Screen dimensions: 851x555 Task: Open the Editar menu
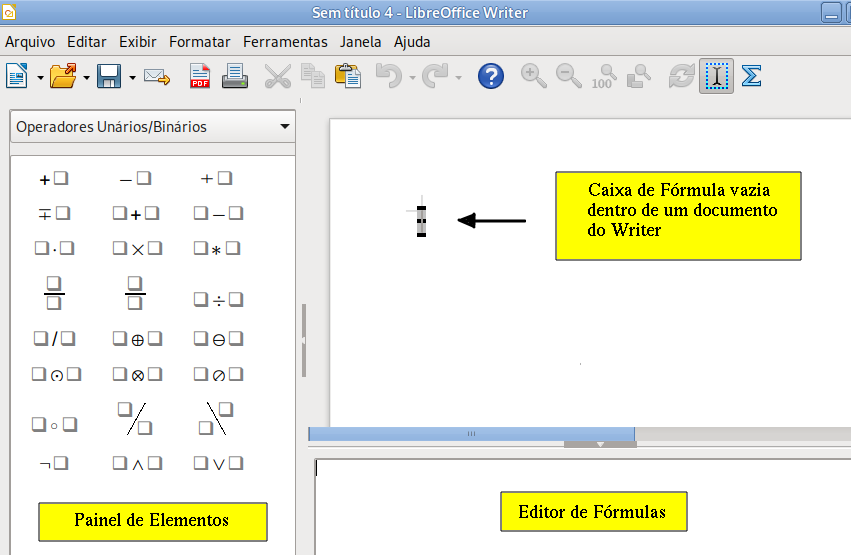point(87,42)
